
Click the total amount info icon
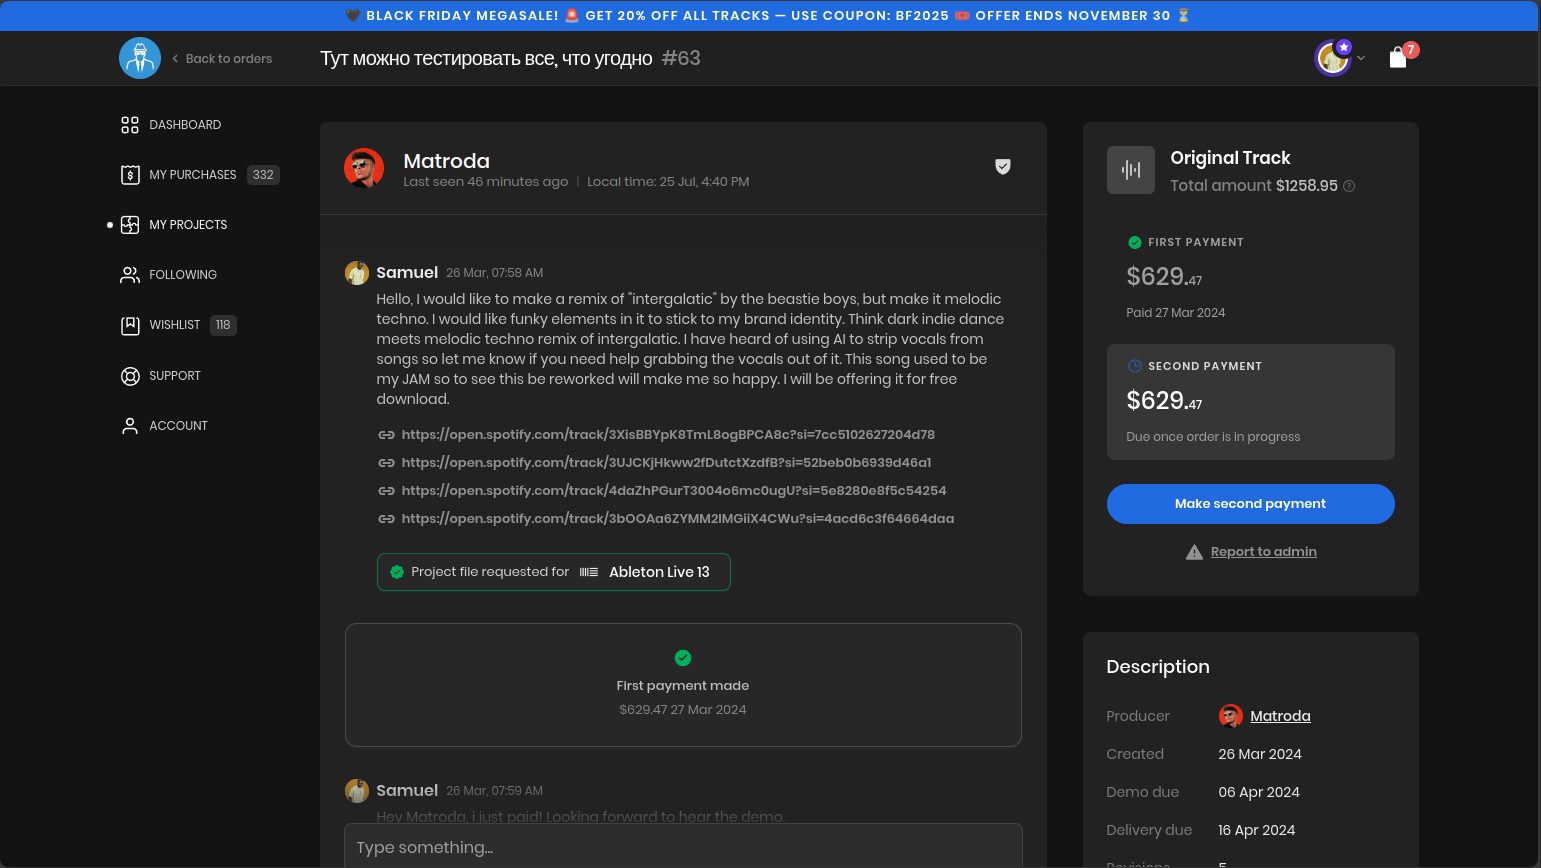coord(1349,186)
